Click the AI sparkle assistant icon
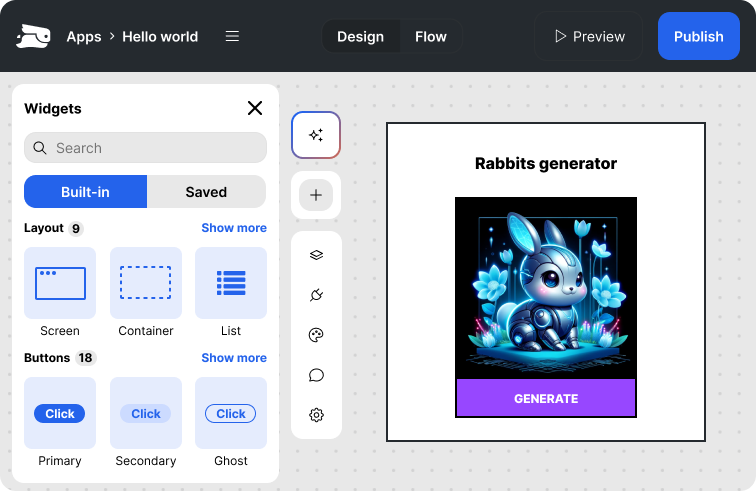Viewport: 756px width, 491px height. click(316, 135)
